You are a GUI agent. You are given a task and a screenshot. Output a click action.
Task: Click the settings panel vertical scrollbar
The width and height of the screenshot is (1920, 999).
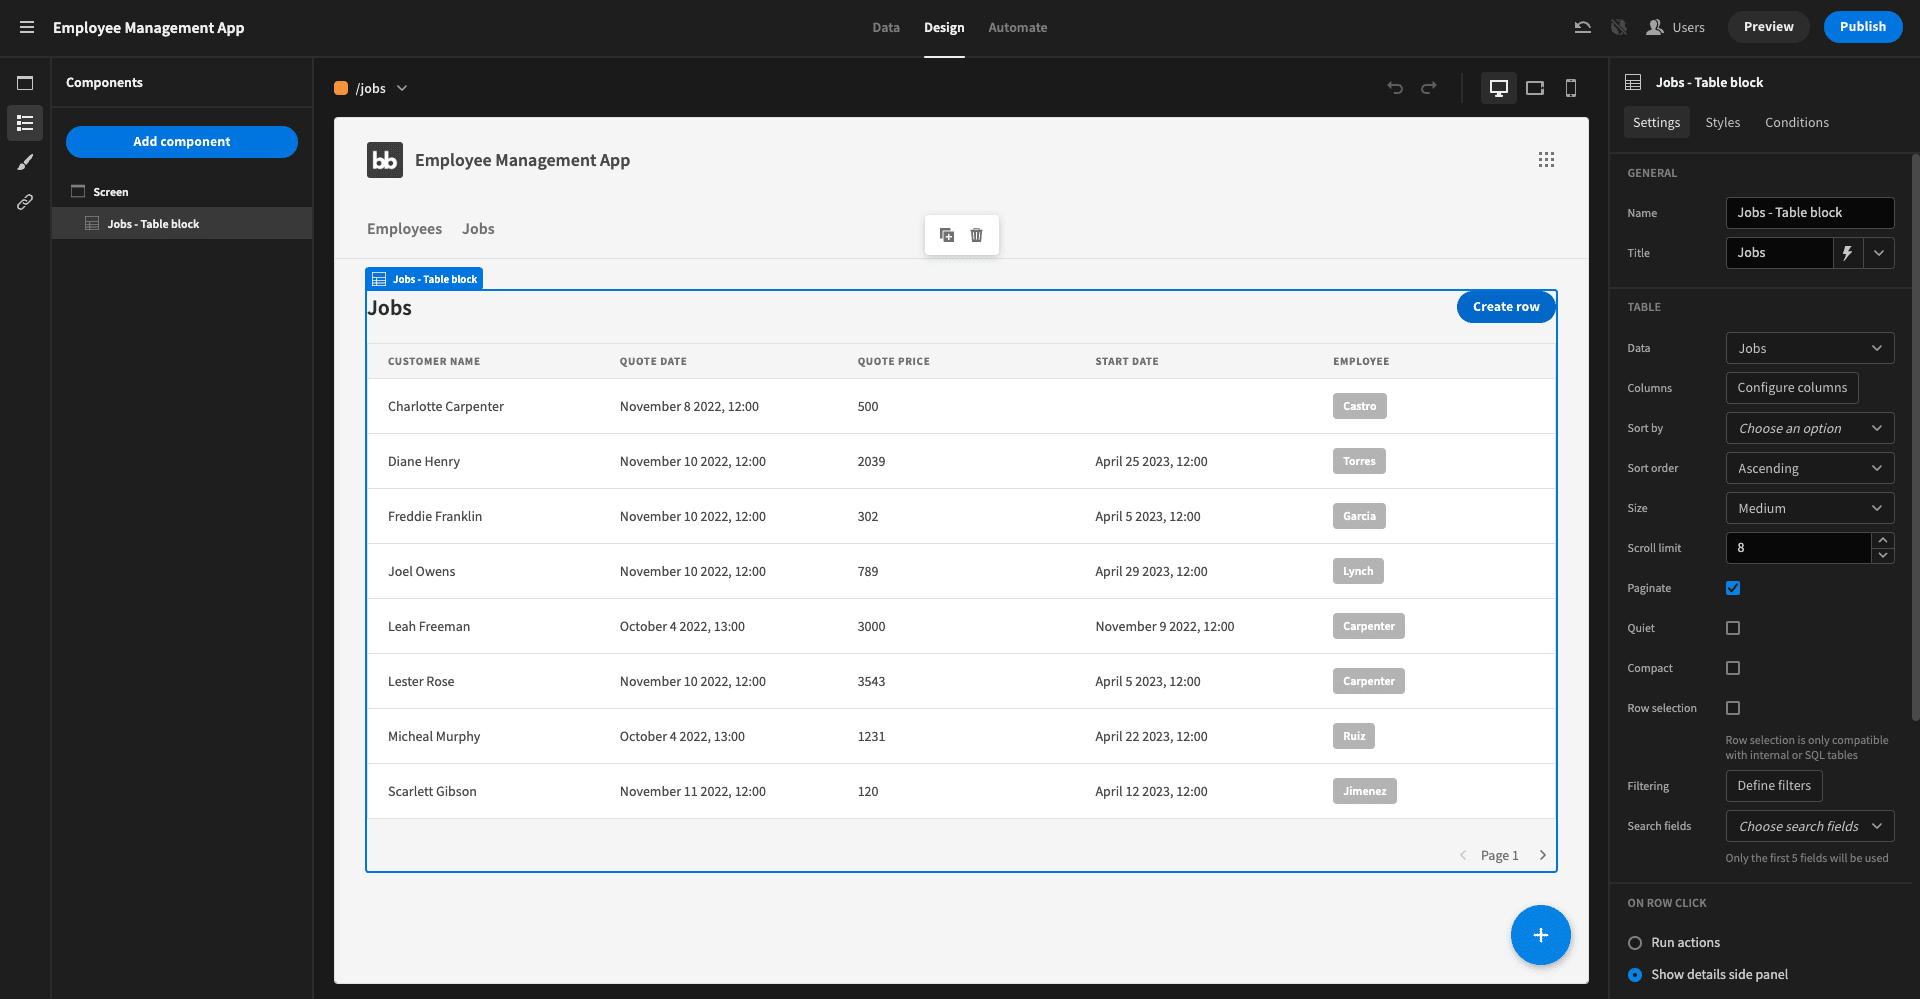(1915, 435)
